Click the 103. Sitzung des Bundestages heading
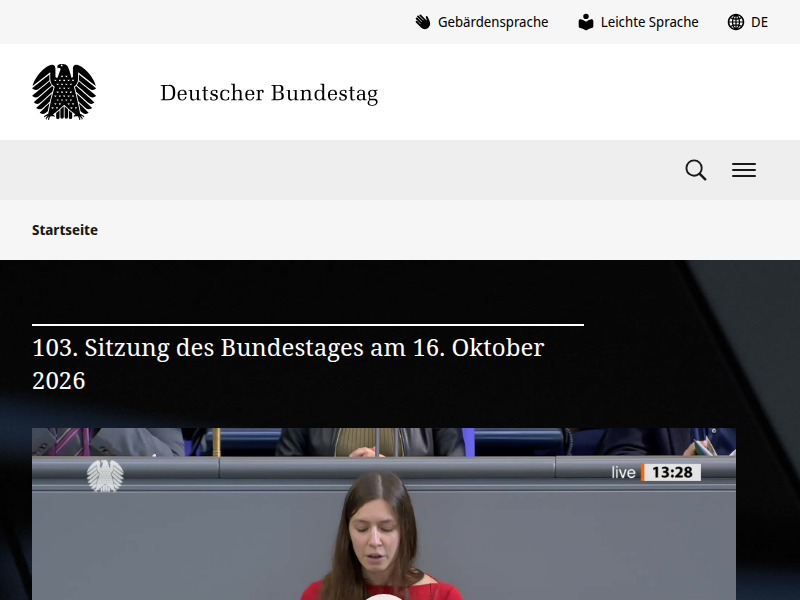The image size is (800, 600). [288, 364]
